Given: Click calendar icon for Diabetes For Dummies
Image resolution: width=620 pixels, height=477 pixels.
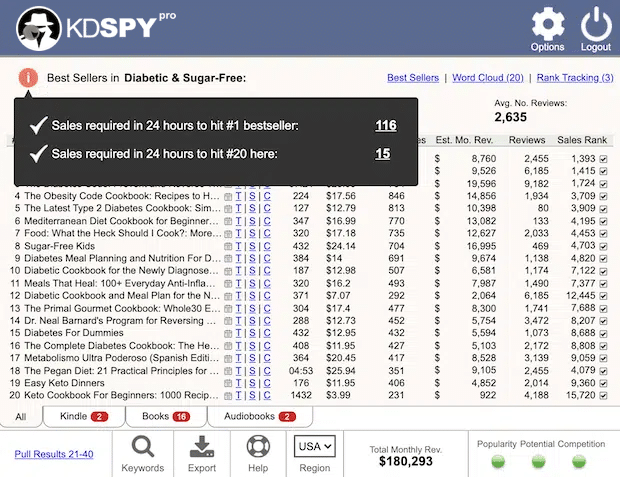Looking at the screenshot, I should click(228, 333).
